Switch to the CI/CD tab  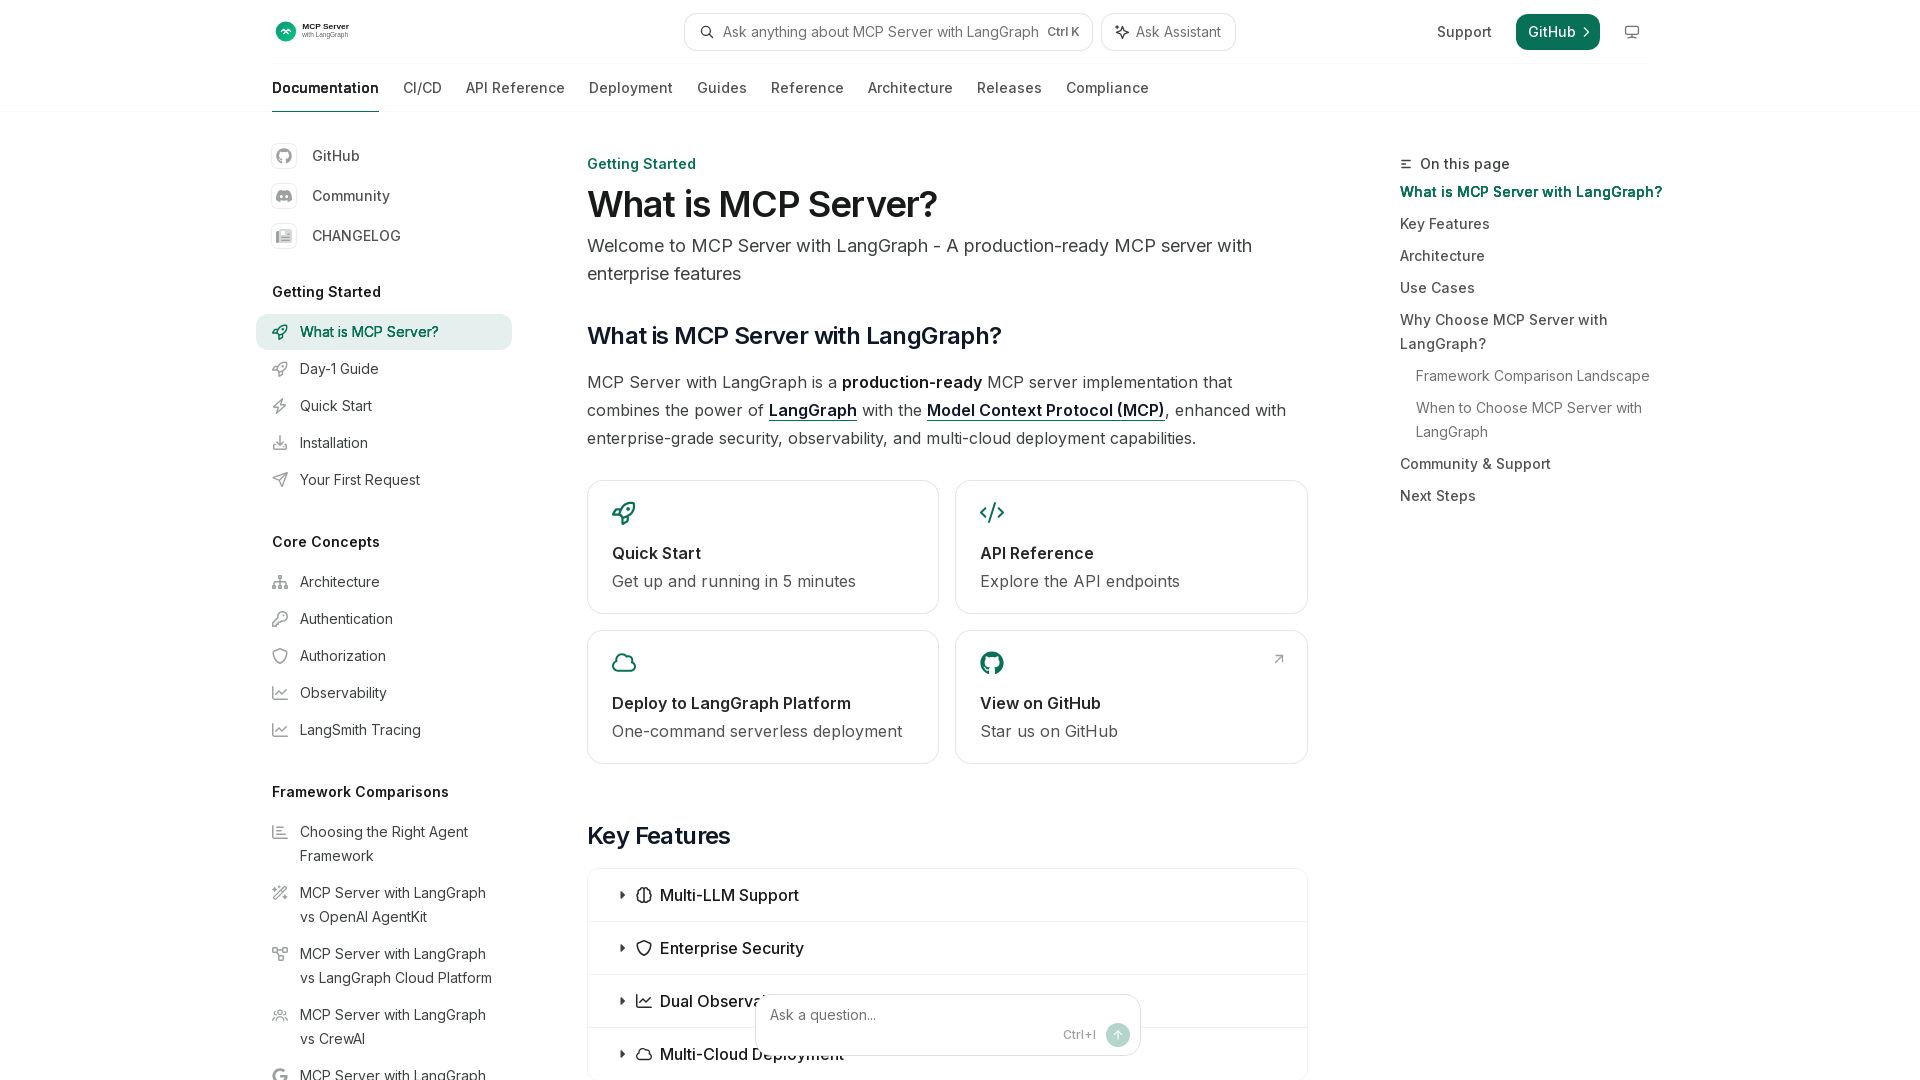(422, 88)
